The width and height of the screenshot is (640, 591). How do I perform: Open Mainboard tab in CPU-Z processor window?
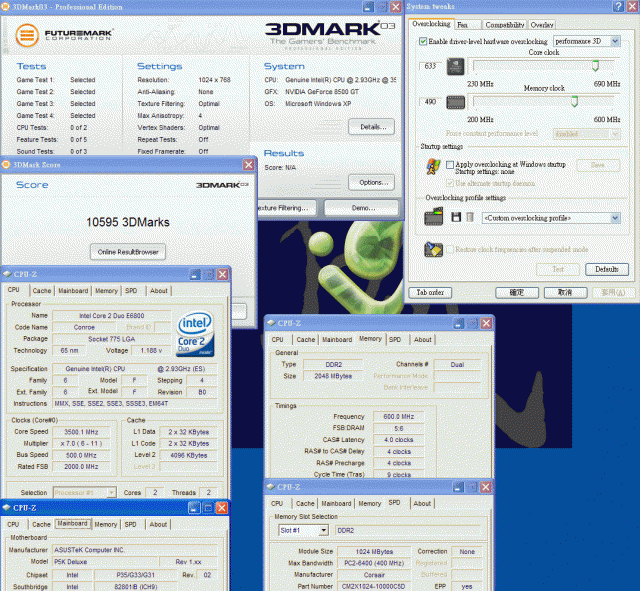click(x=73, y=291)
